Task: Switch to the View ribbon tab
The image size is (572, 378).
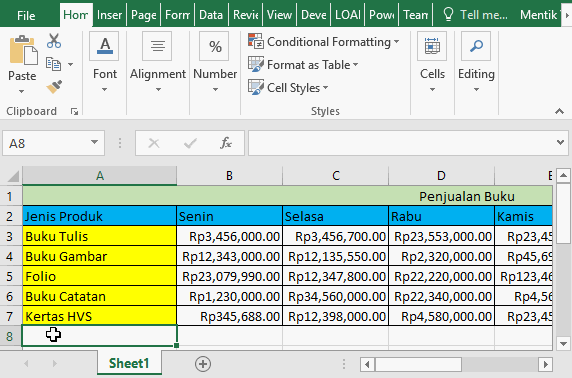Action: [279, 15]
